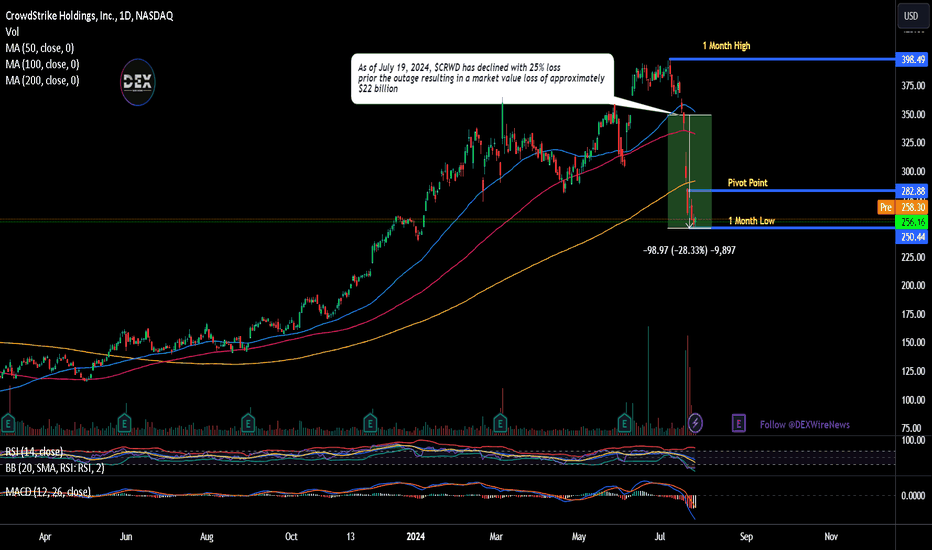Viewport: 932px width, 550px height.
Task: Click the Sep label on time axis
Action: 746,536
